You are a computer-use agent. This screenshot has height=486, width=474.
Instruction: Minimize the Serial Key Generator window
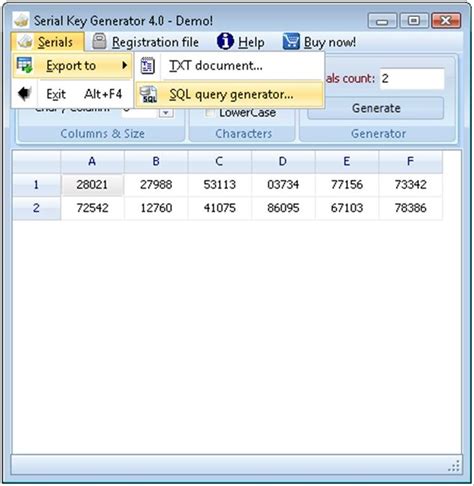(x=382, y=21)
